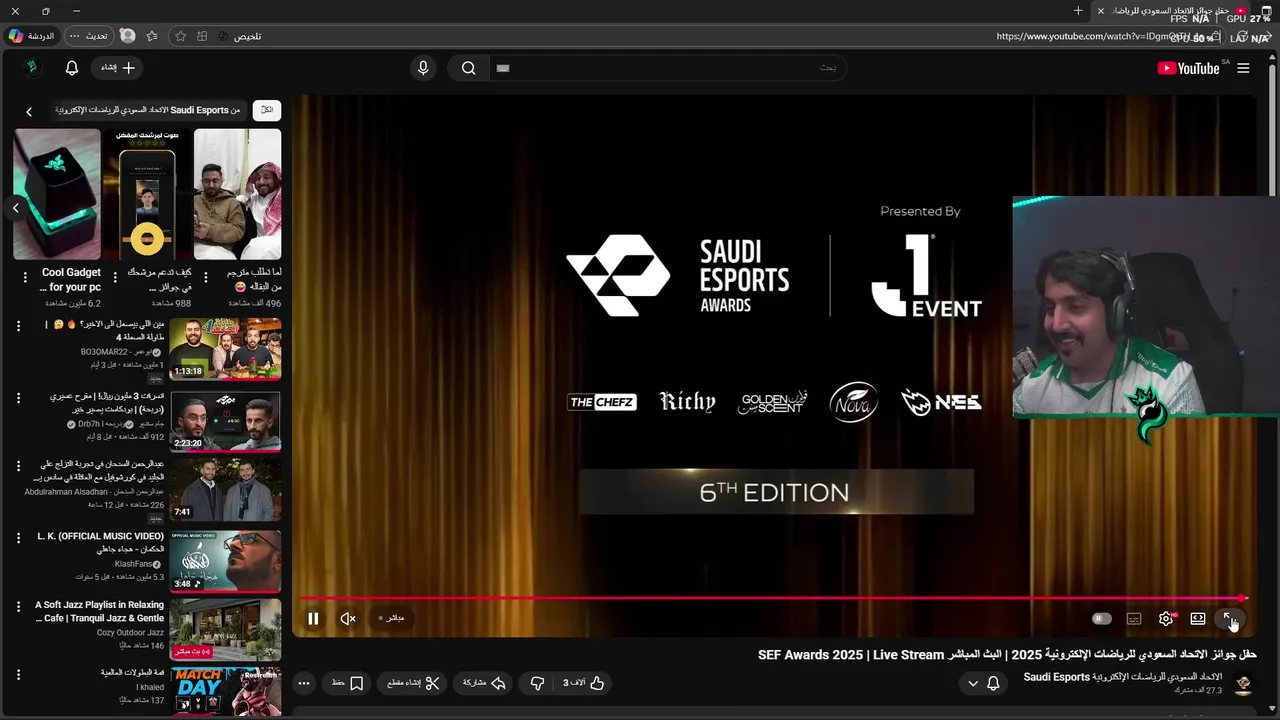
Task: Toggle the autoplay switch in the player
Action: point(1101,619)
